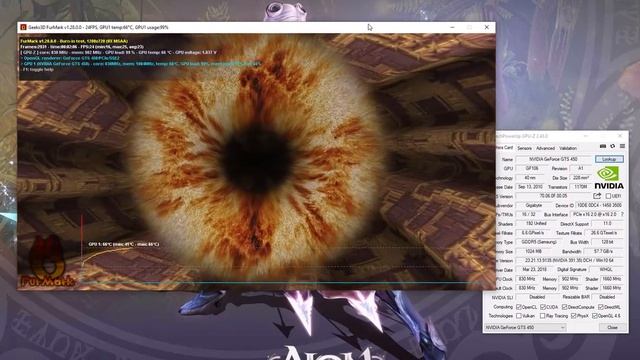Click the Technology field showing 40 nm
The image size is (640, 360).
click(x=530, y=178)
